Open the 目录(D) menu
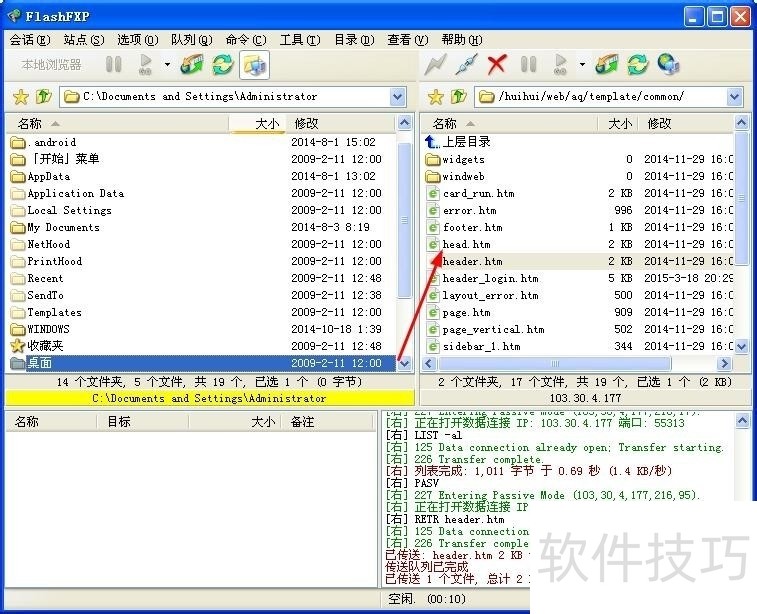This screenshot has height=614, width=757. (x=354, y=40)
